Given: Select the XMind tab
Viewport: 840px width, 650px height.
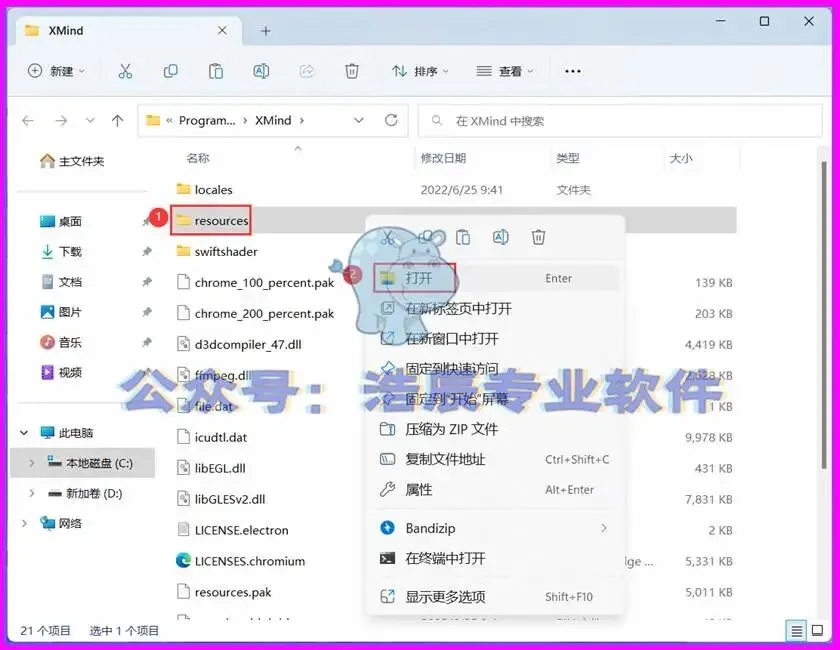Looking at the screenshot, I should [x=129, y=31].
